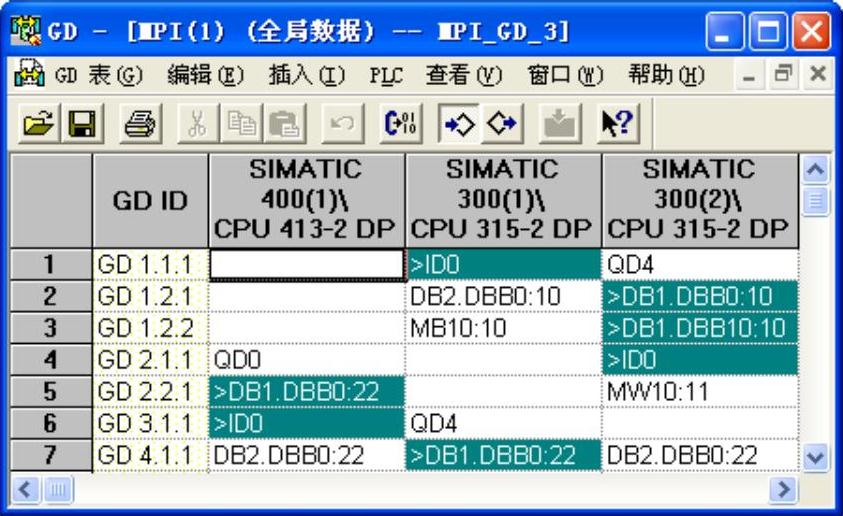Click the Download to PLC icon
843x516 pixels.
560,124
